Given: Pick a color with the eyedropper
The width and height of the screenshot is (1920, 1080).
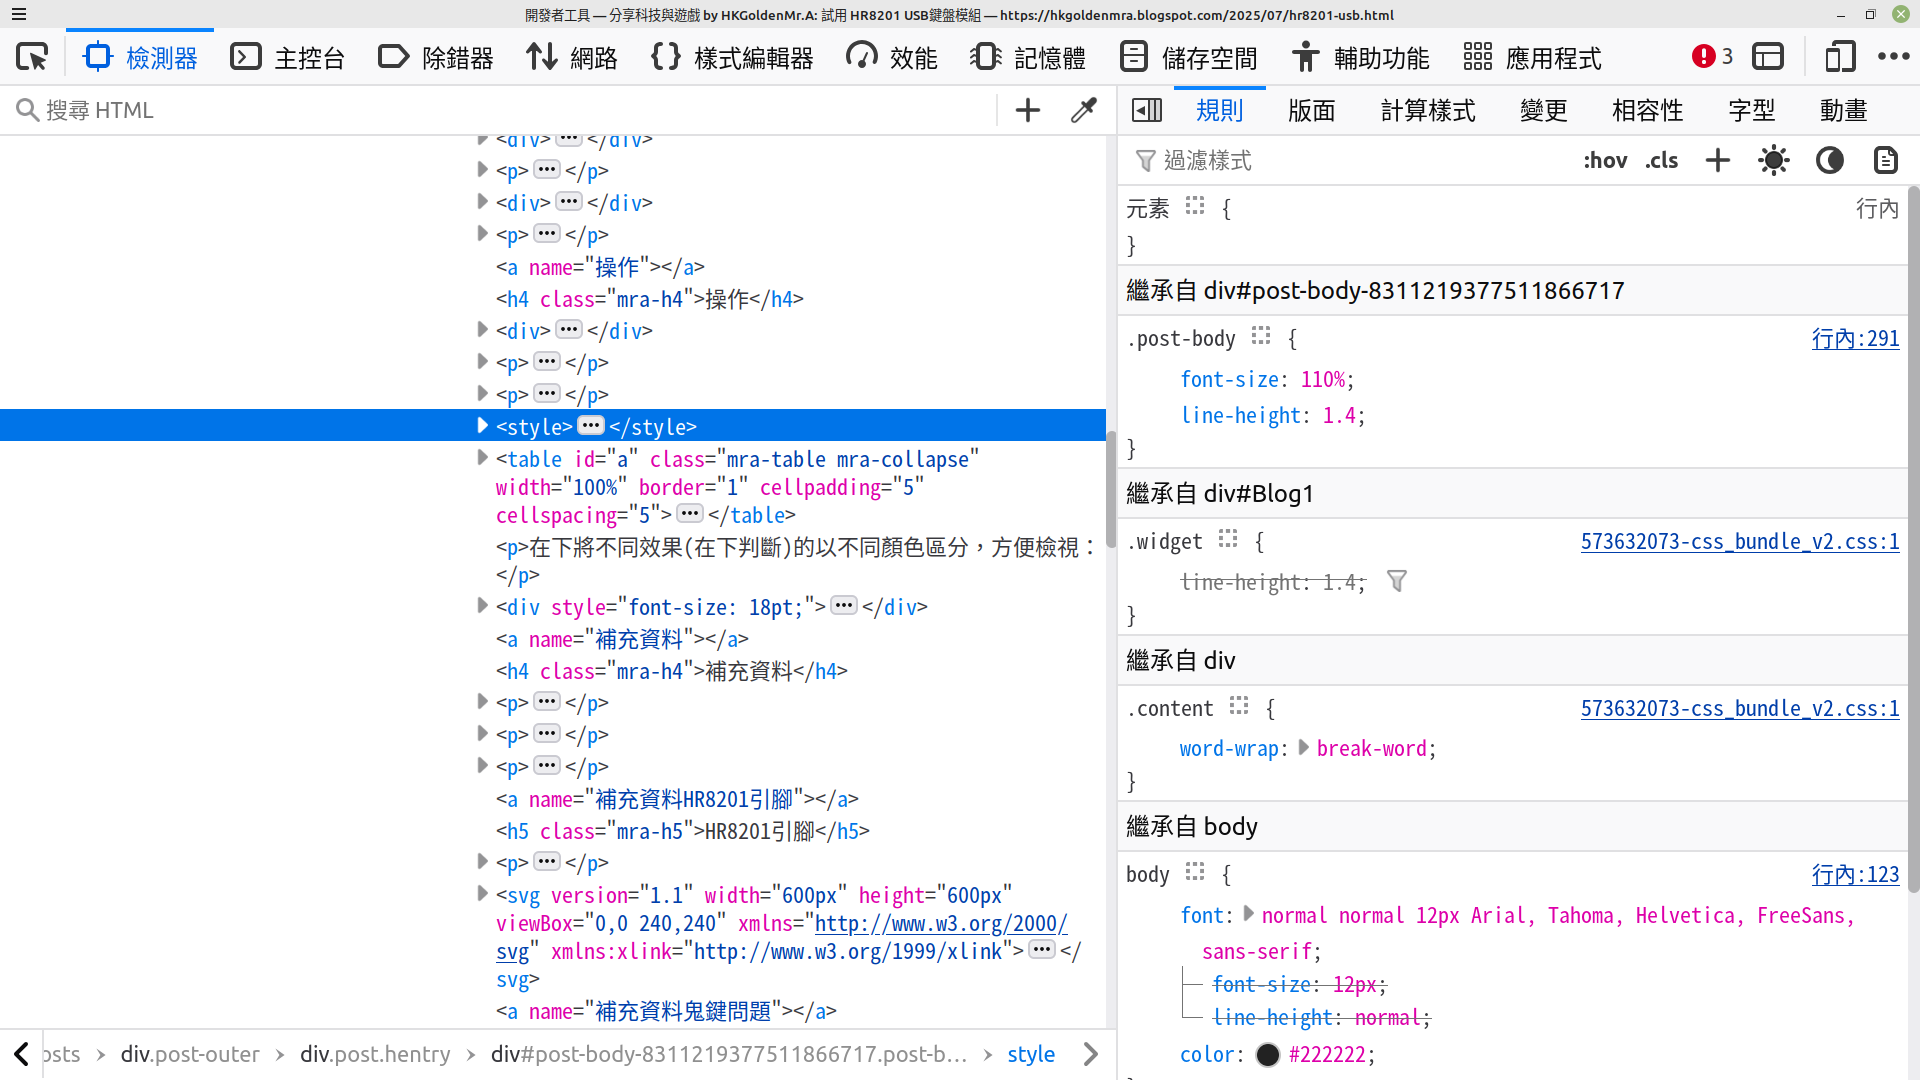Looking at the screenshot, I should pos(1084,110).
